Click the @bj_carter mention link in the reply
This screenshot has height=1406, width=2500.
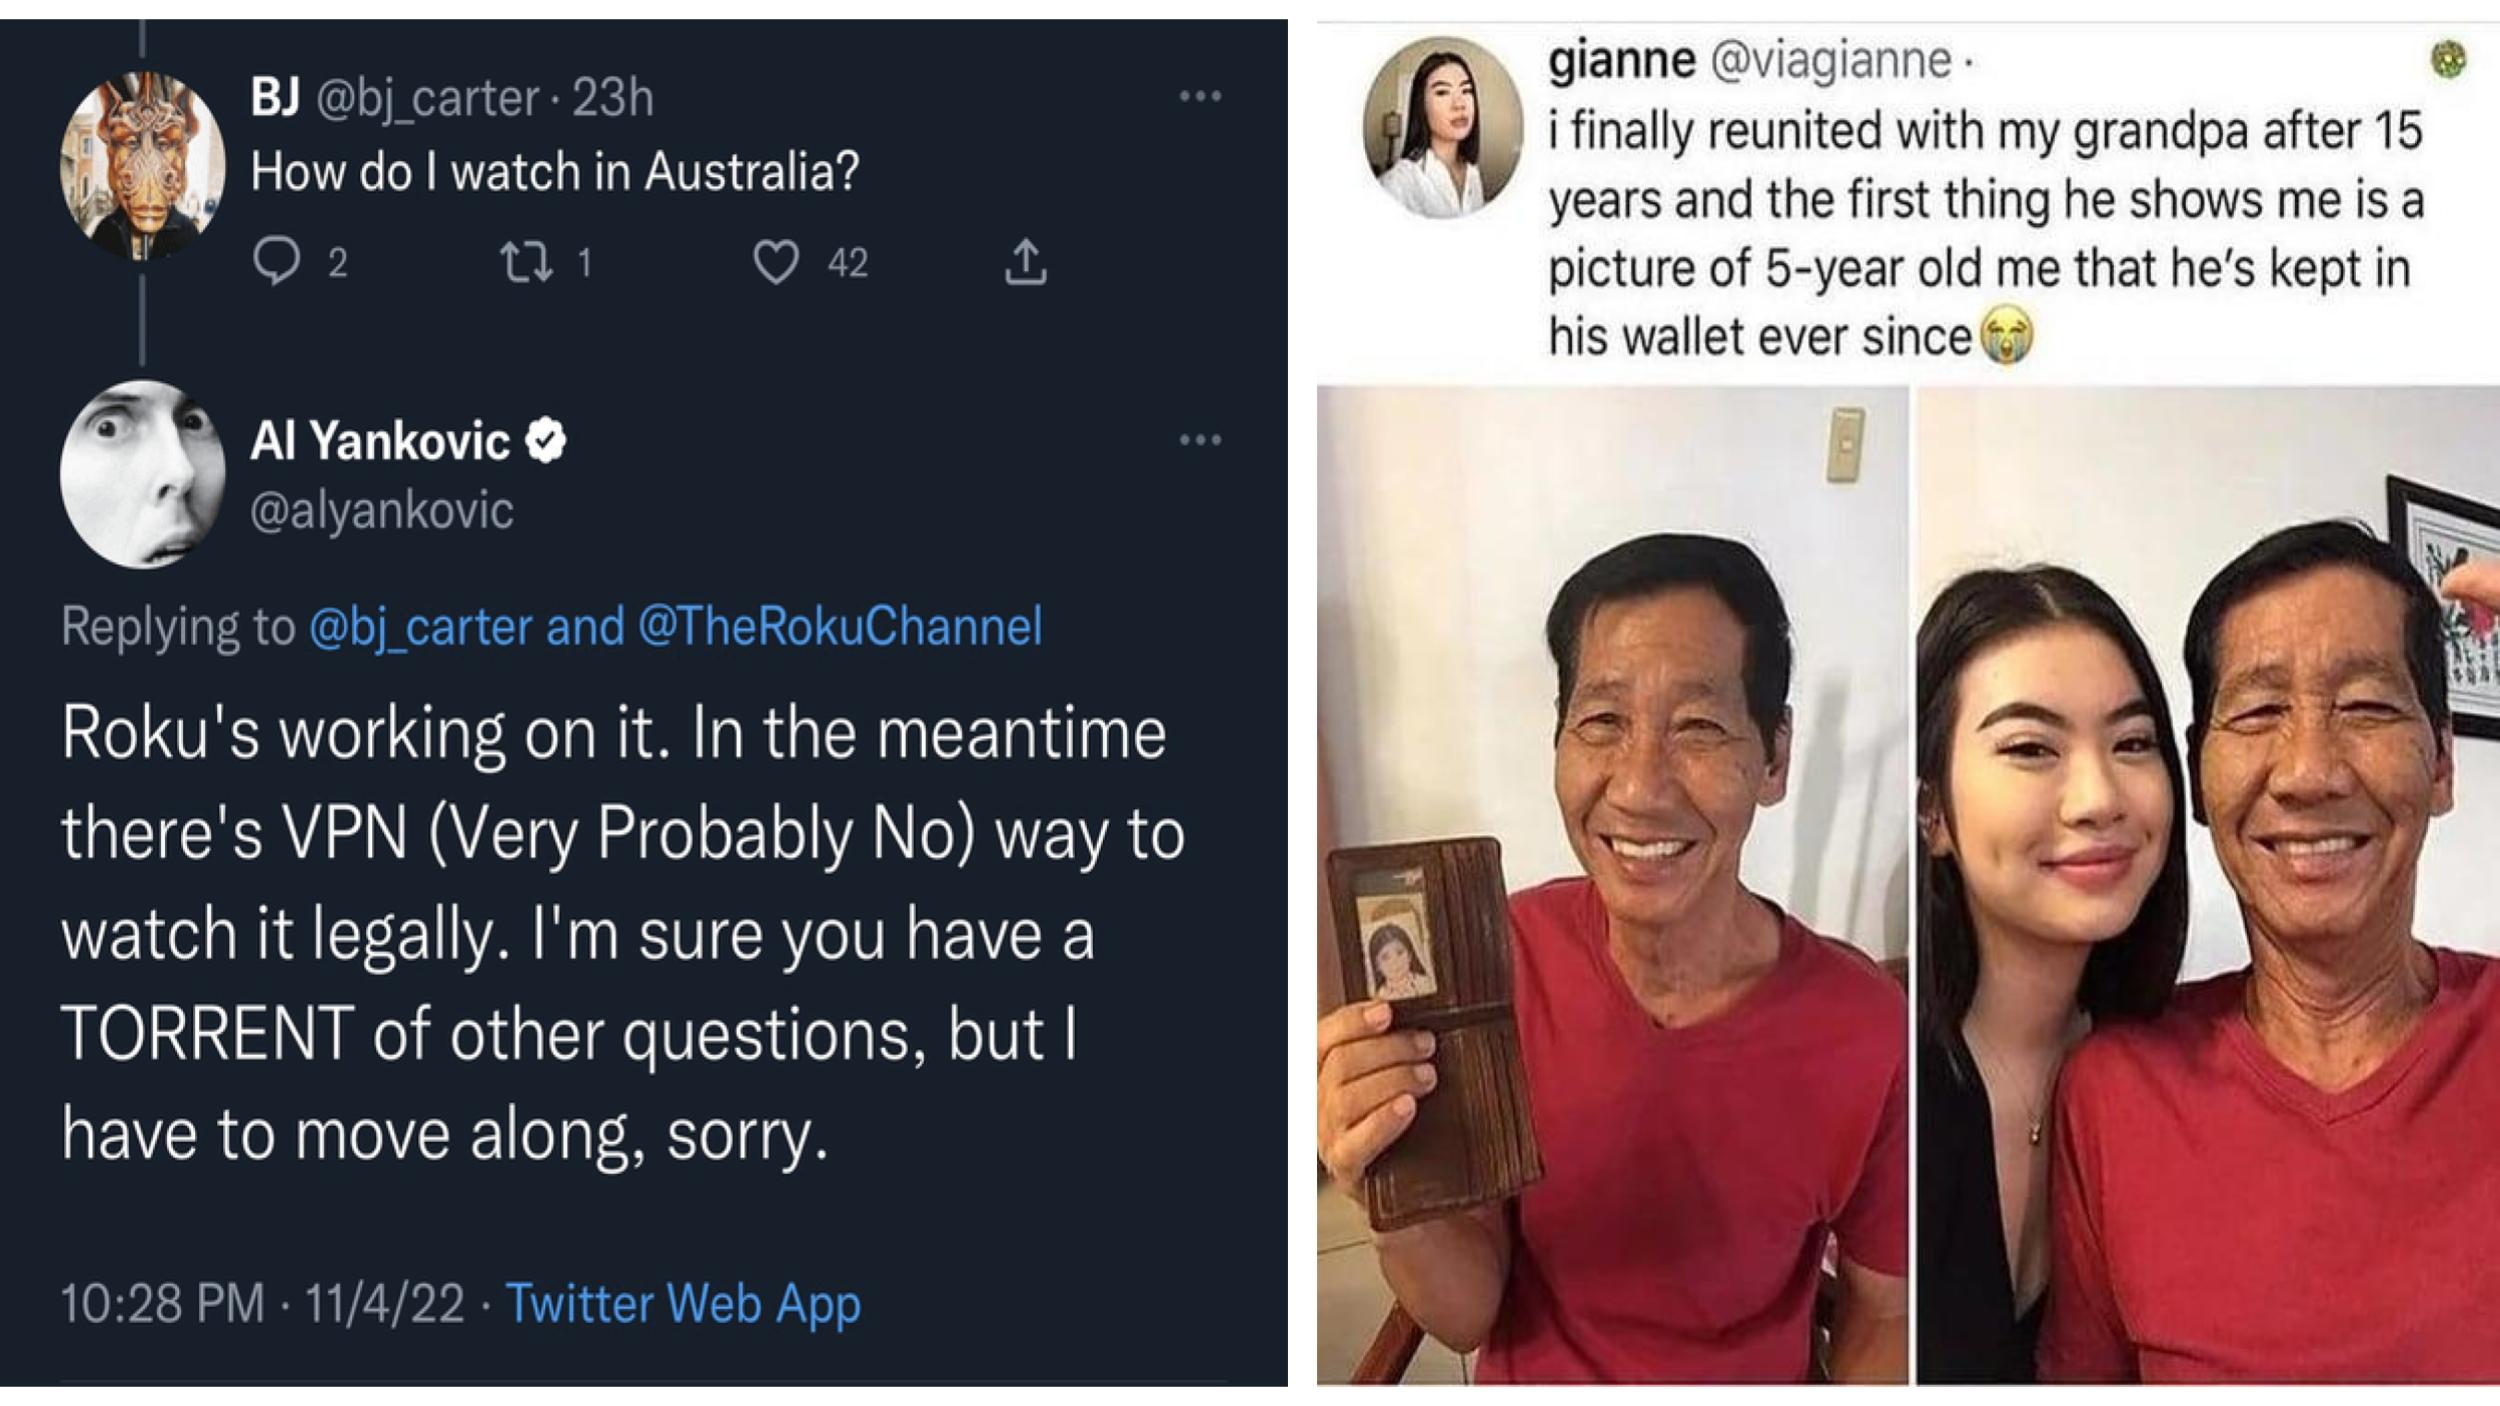click(x=420, y=627)
